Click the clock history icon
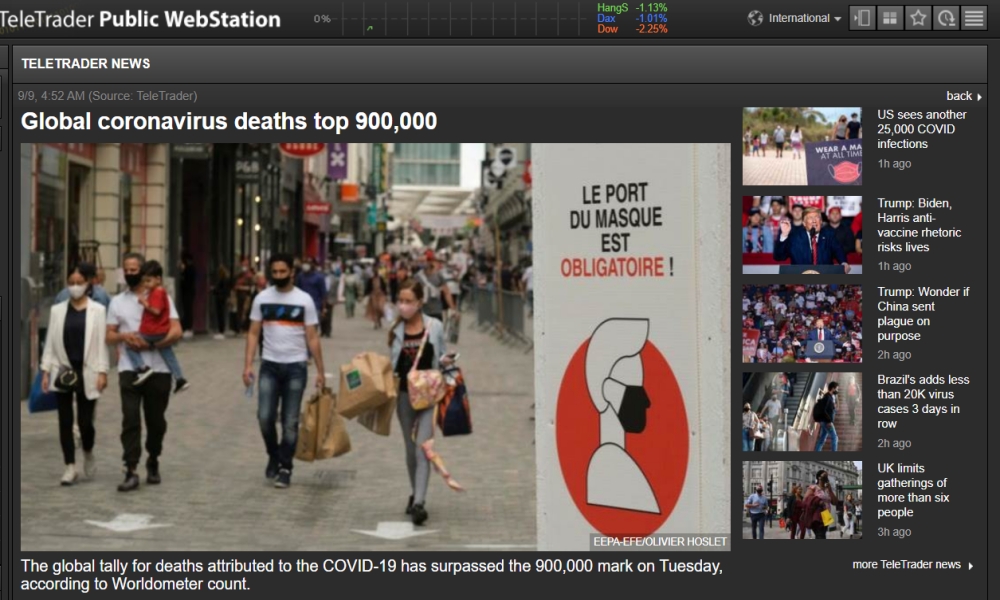 [x=946, y=18]
